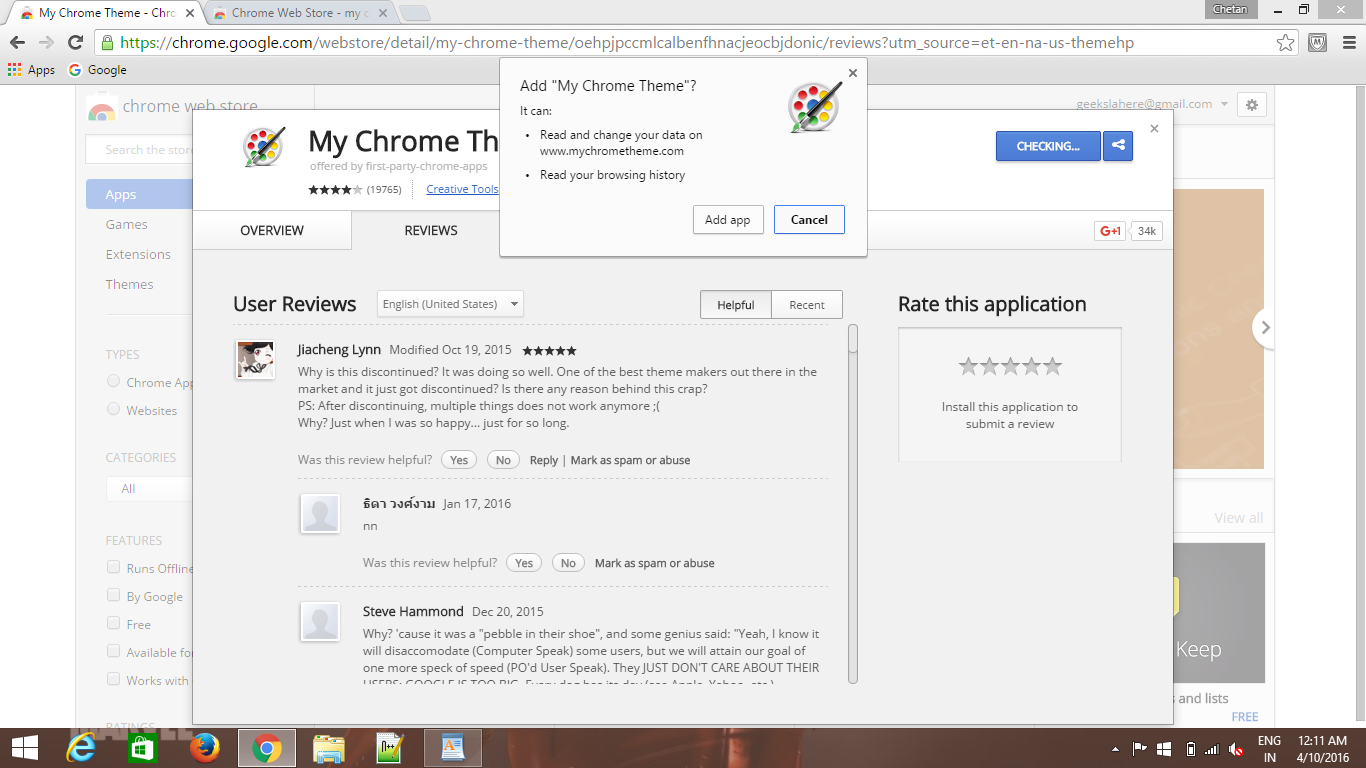Image resolution: width=1366 pixels, height=768 pixels.
Task: Toggle the Runs Offline checkbox
Action: tap(113, 567)
